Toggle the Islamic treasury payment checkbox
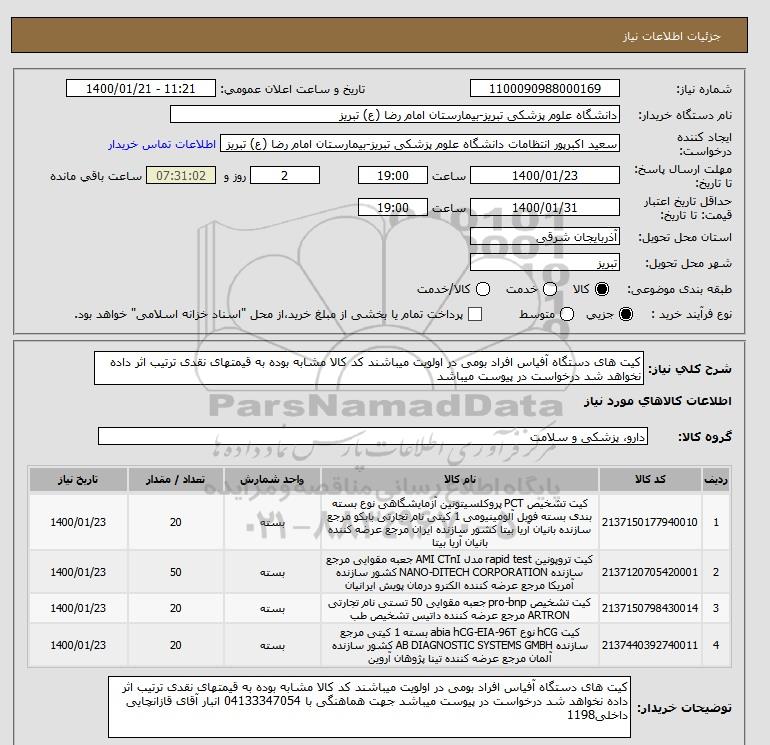The height and width of the screenshot is (745, 770). pyautogui.click(x=475, y=314)
